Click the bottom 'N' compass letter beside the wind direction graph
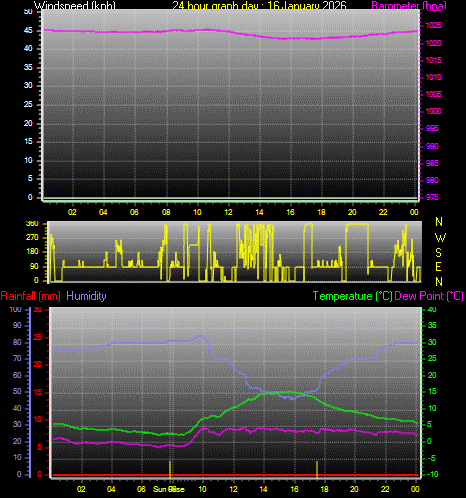This screenshot has width=466, height=498. [439, 282]
